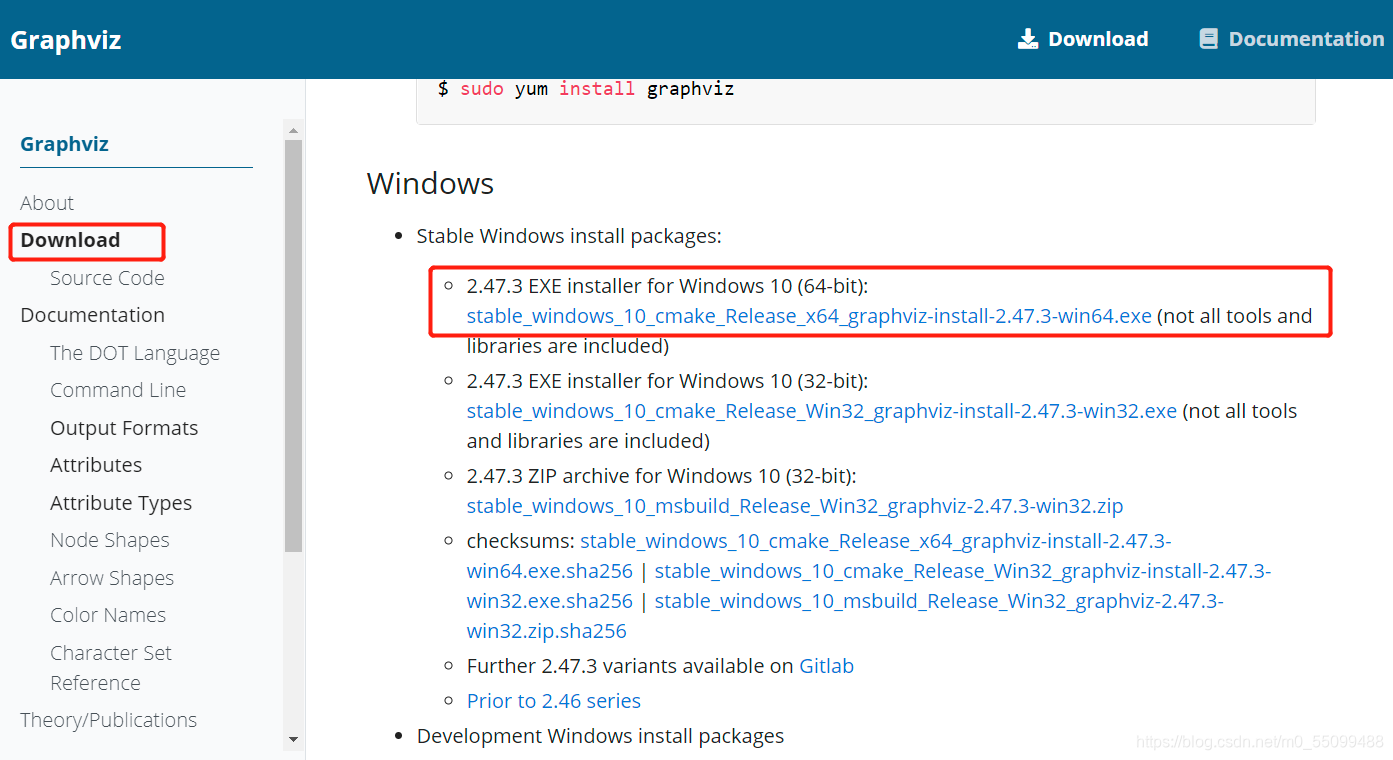Open the Gitlab link
1393x760 pixels.
826,666
